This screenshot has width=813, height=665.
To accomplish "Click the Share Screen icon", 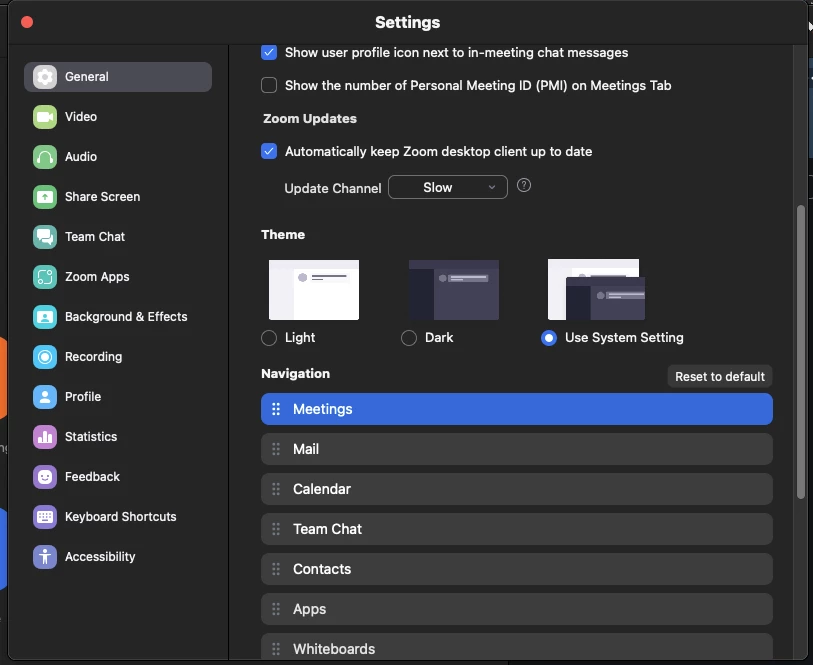I will (45, 197).
